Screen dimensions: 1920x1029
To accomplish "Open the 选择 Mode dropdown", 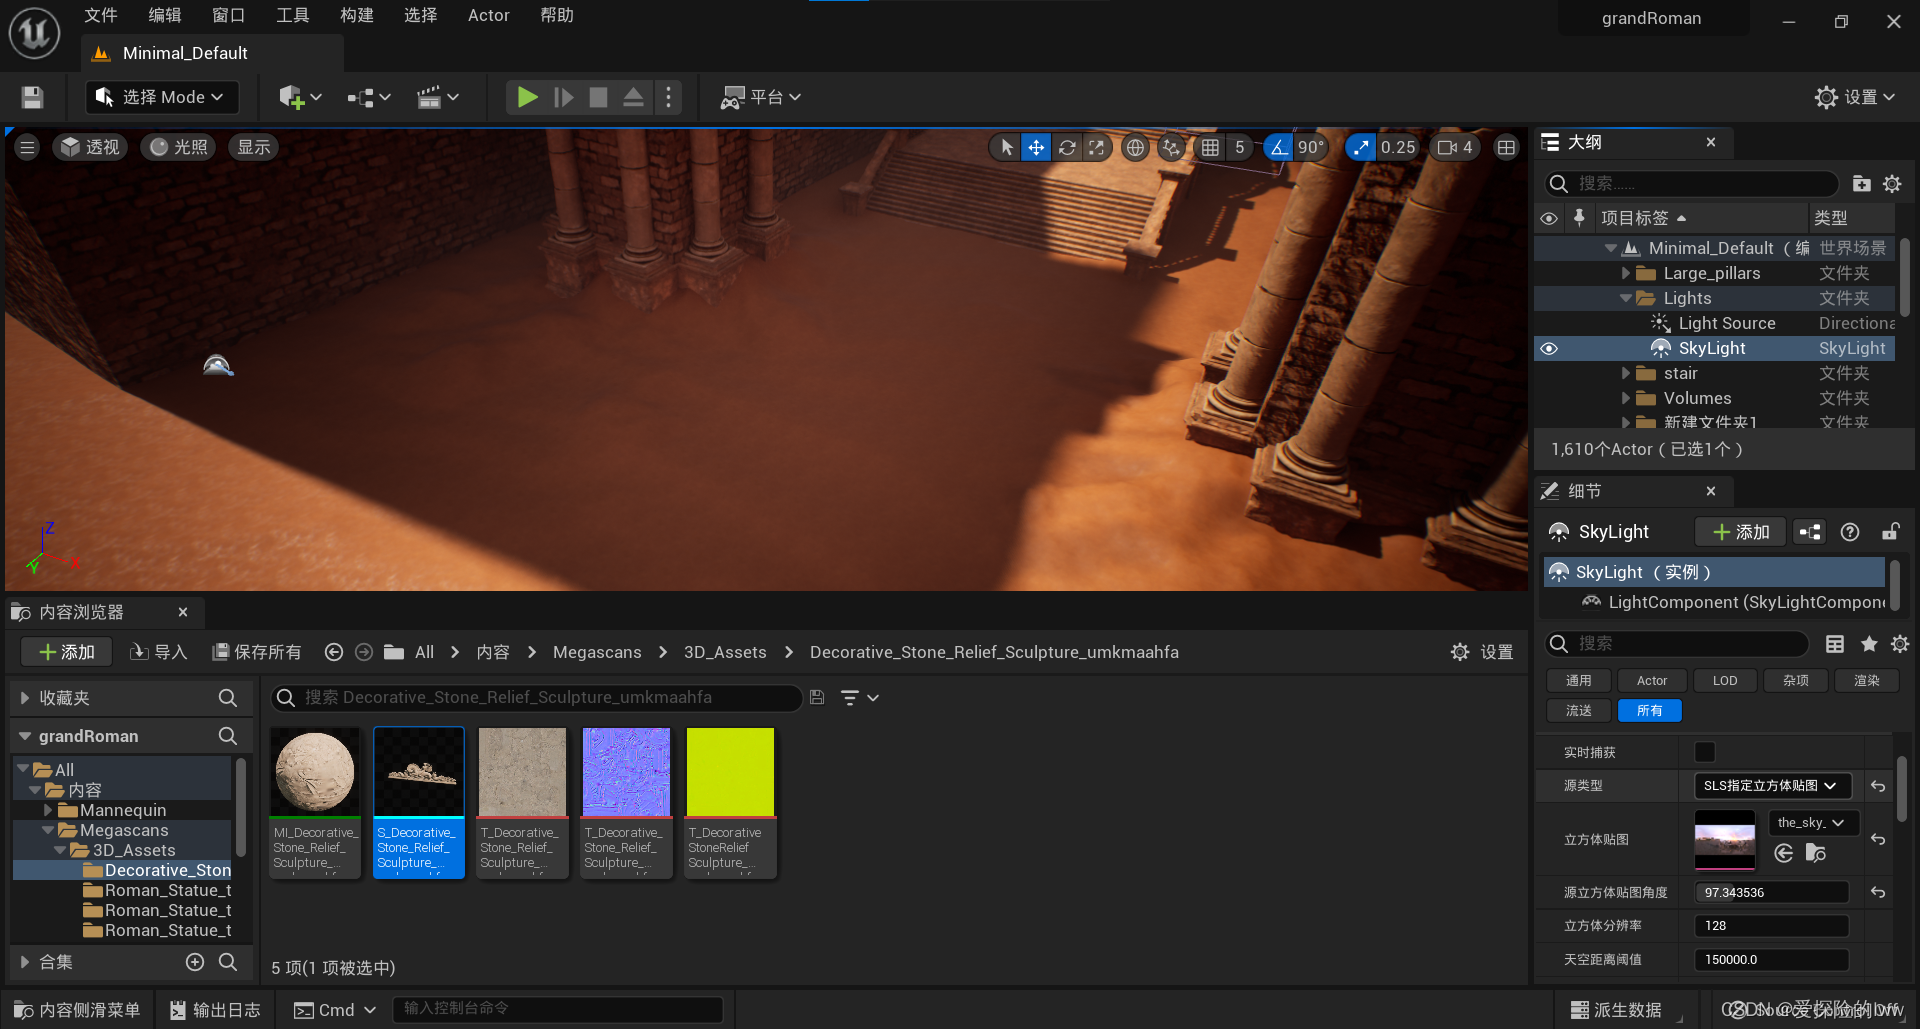I will [163, 97].
